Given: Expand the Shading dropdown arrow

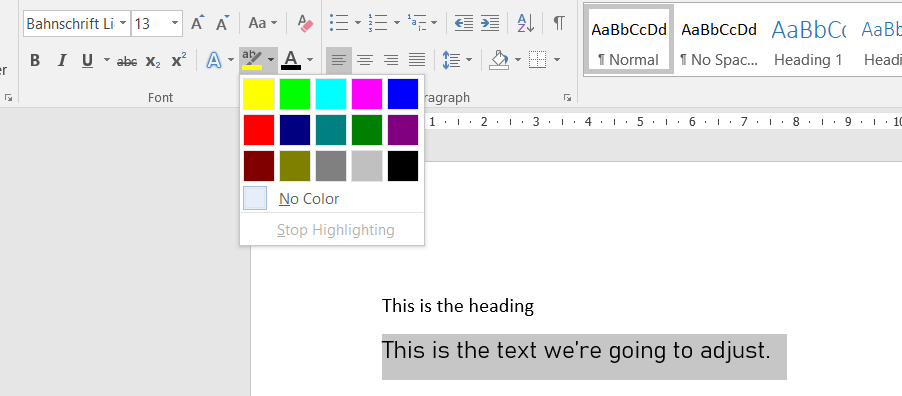Looking at the screenshot, I should tap(518, 59).
